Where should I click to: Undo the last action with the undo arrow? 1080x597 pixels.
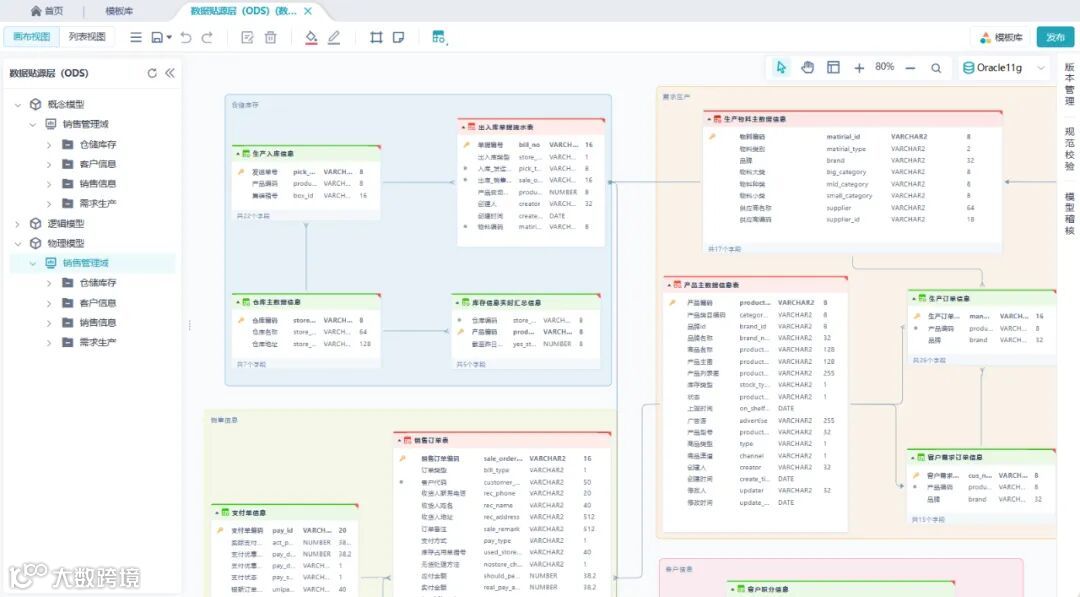(x=186, y=37)
